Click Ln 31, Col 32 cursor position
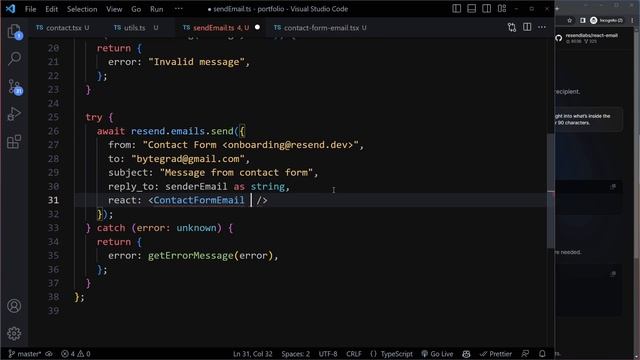Viewport: 640px width, 360px height. coord(252,354)
